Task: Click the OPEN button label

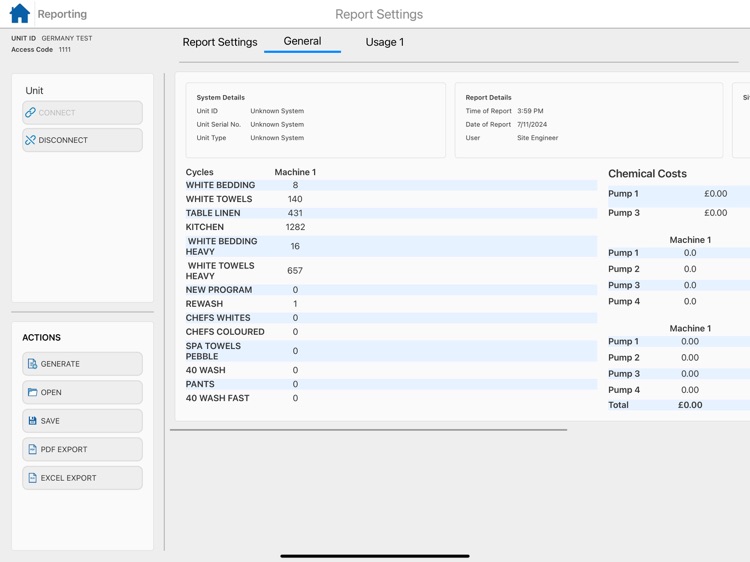Action: pos(51,392)
